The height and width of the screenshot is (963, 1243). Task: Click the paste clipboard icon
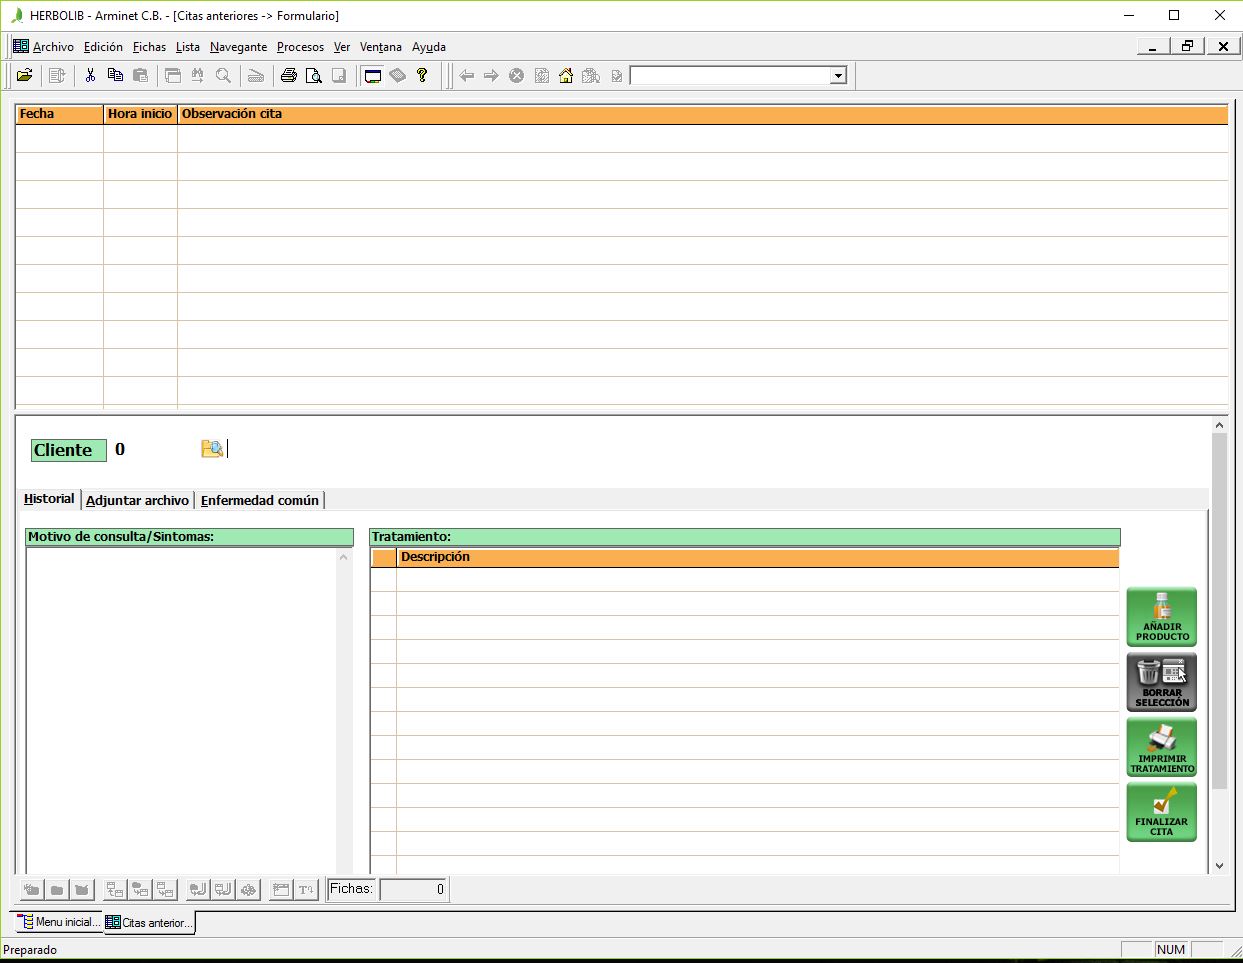click(140, 75)
